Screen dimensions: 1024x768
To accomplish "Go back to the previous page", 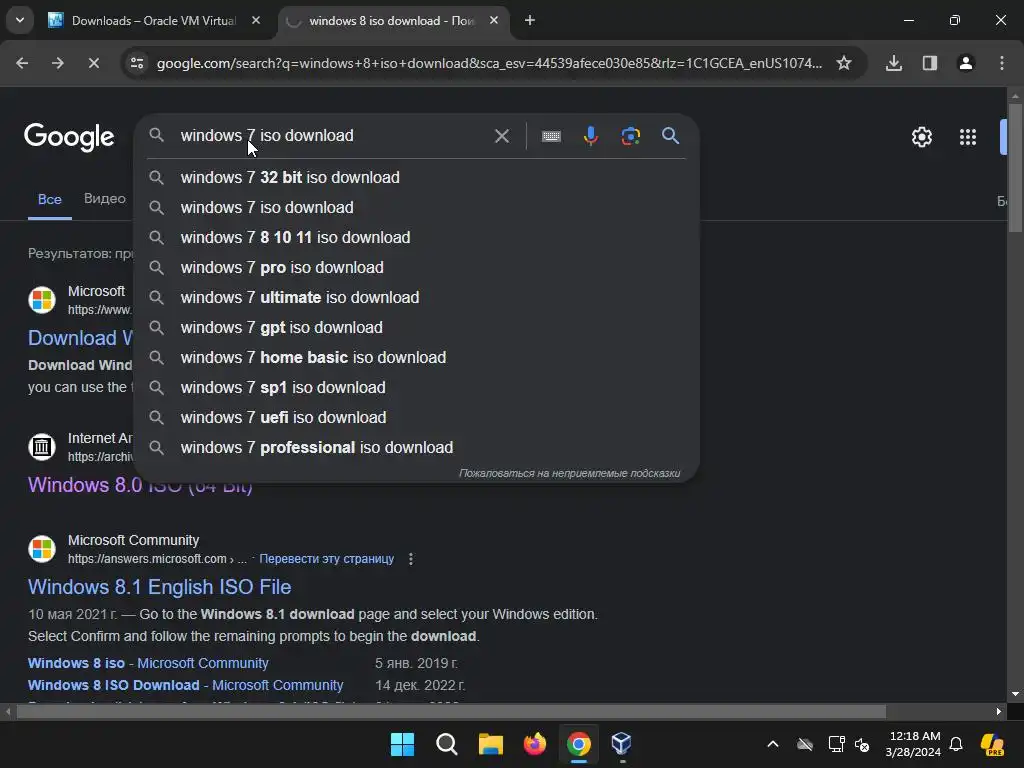I will tap(22, 63).
